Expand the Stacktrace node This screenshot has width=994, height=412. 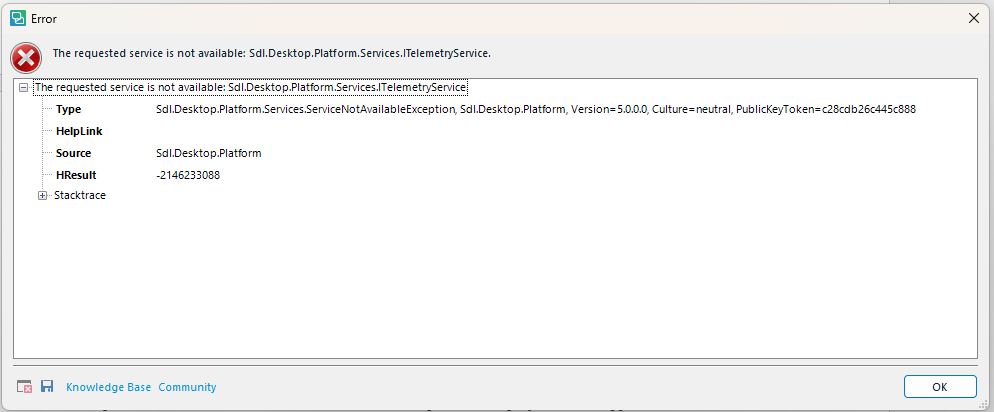click(x=43, y=195)
